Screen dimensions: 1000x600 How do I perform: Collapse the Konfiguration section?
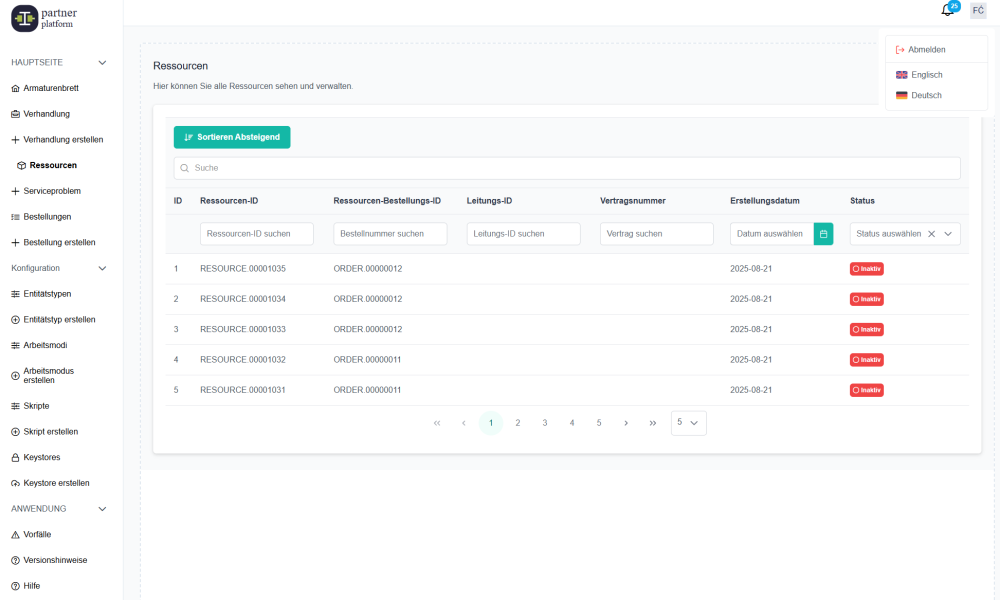102,268
